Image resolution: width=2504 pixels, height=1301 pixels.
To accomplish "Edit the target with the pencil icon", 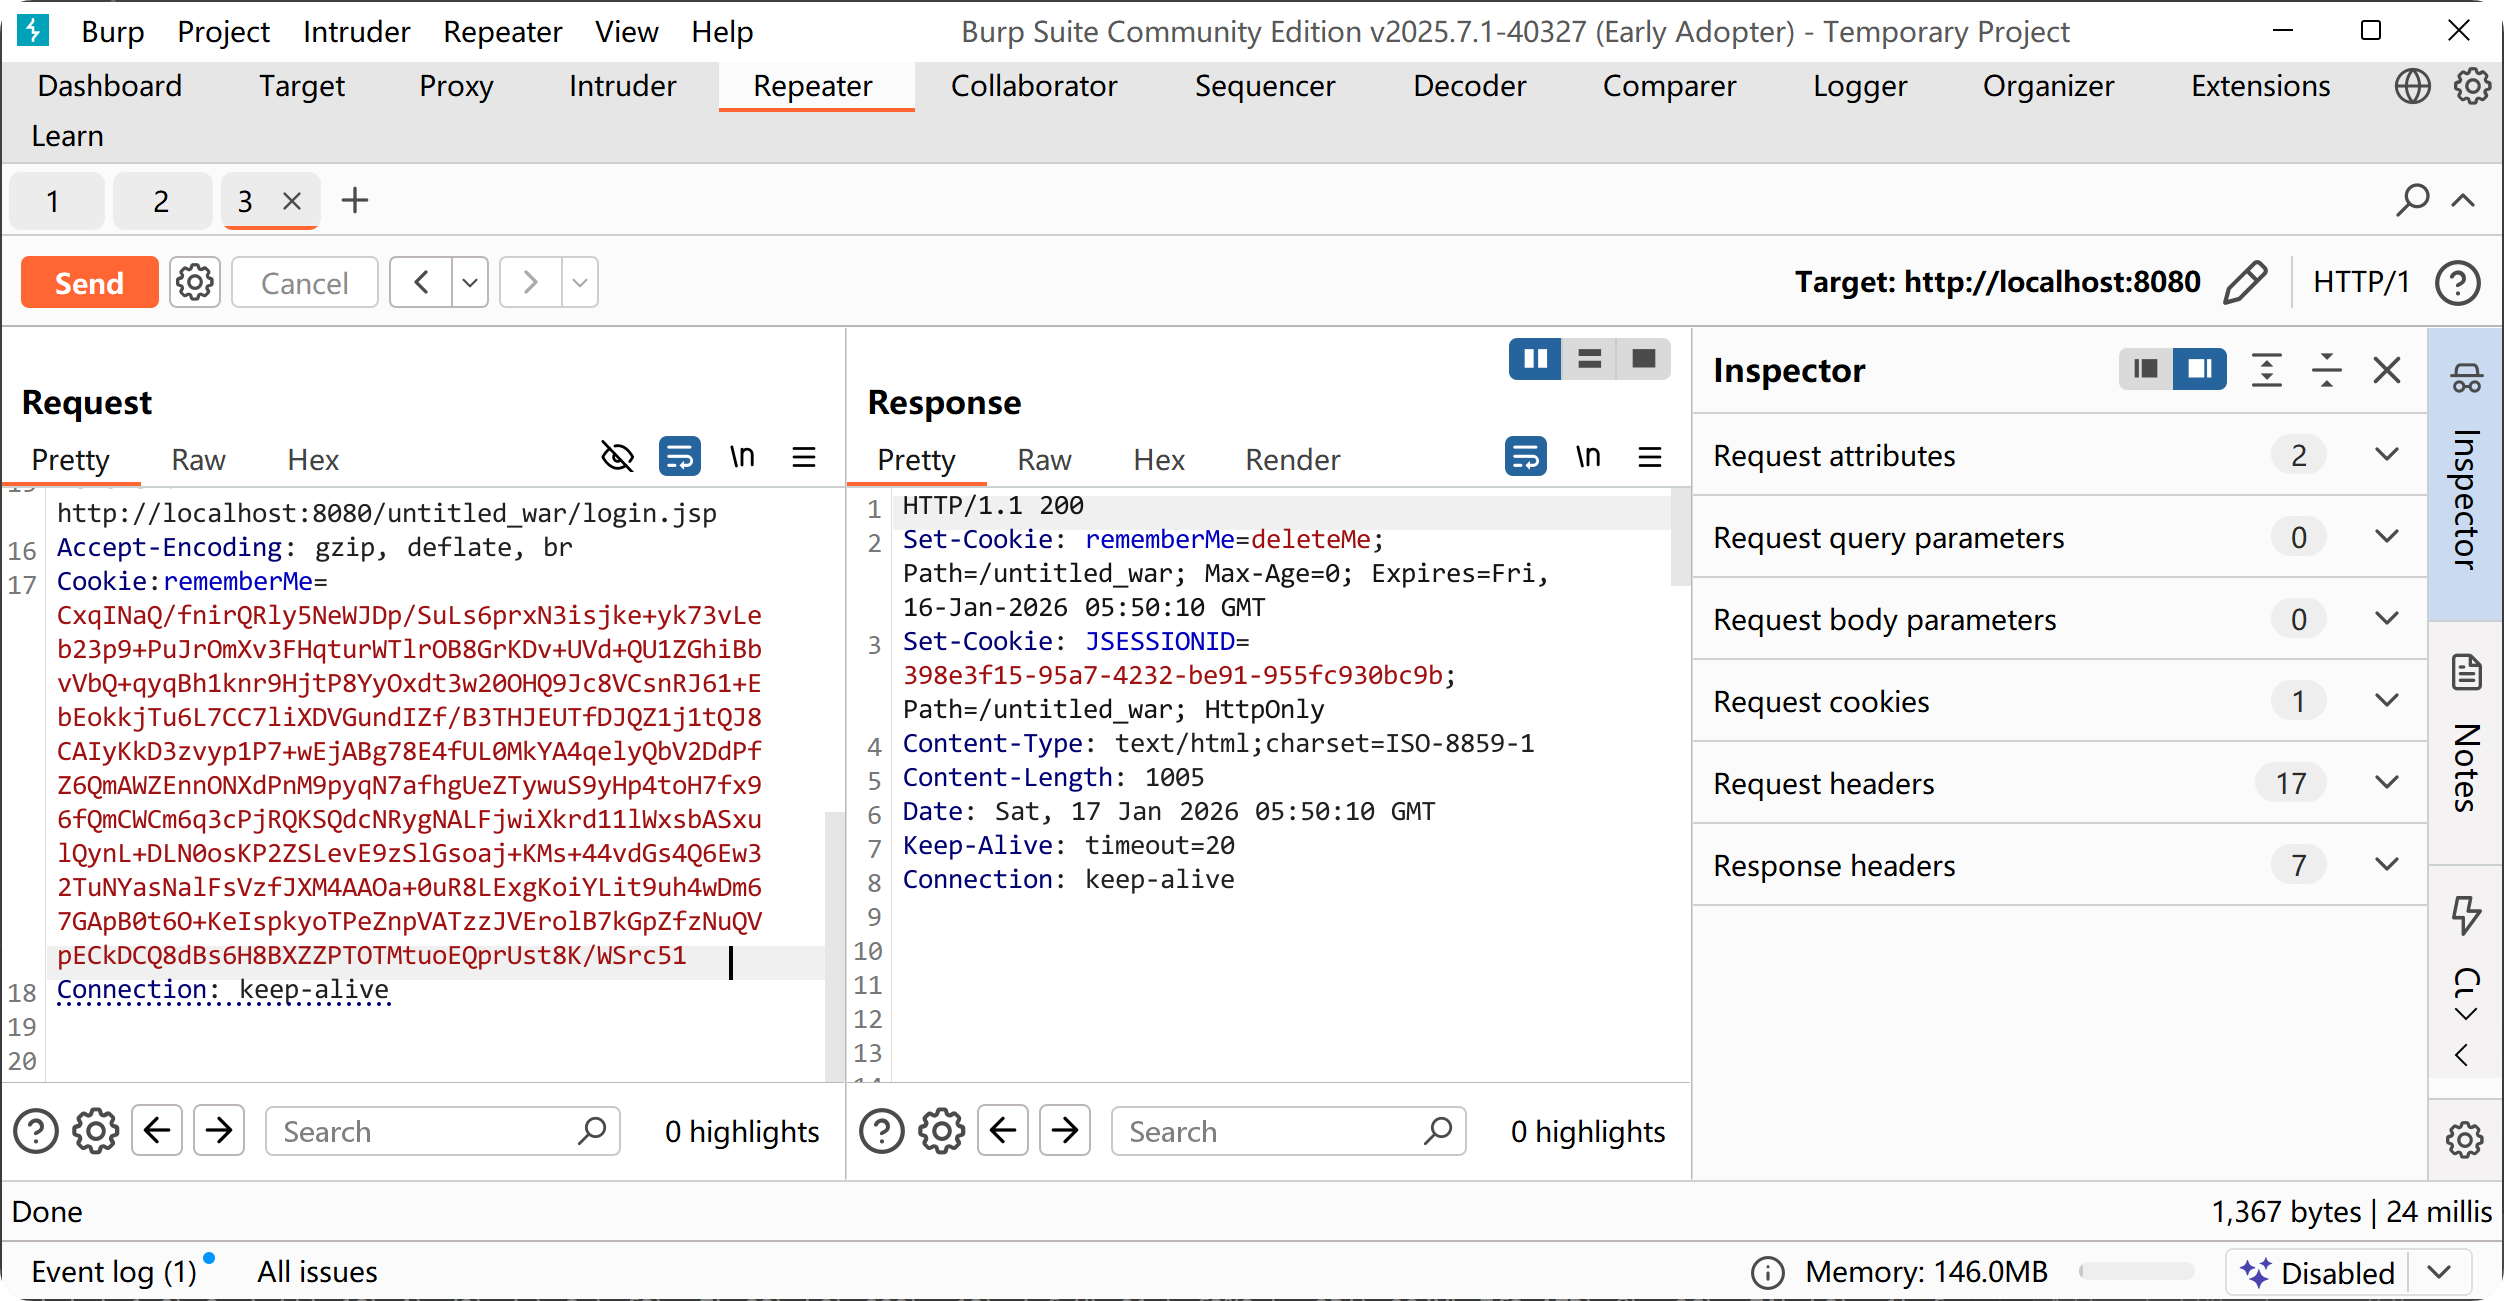I will tap(2245, 282).
